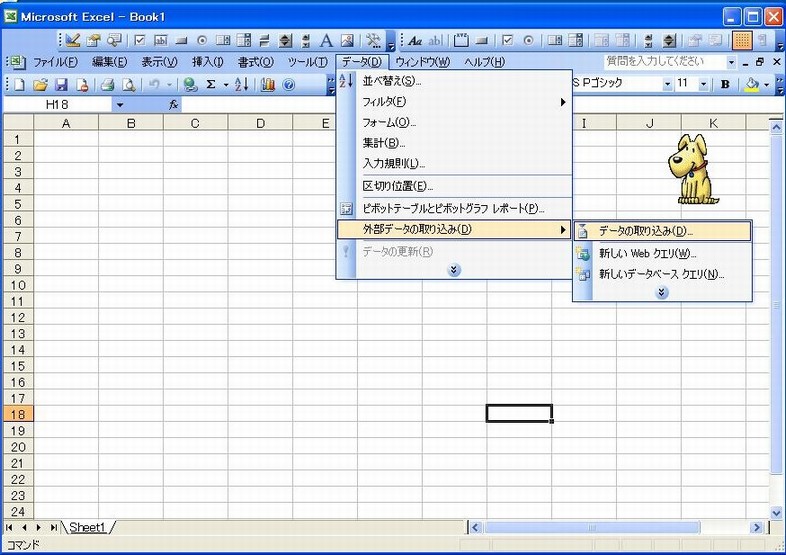Open the font name MS Pゴシック dropdown

(667, 84)
